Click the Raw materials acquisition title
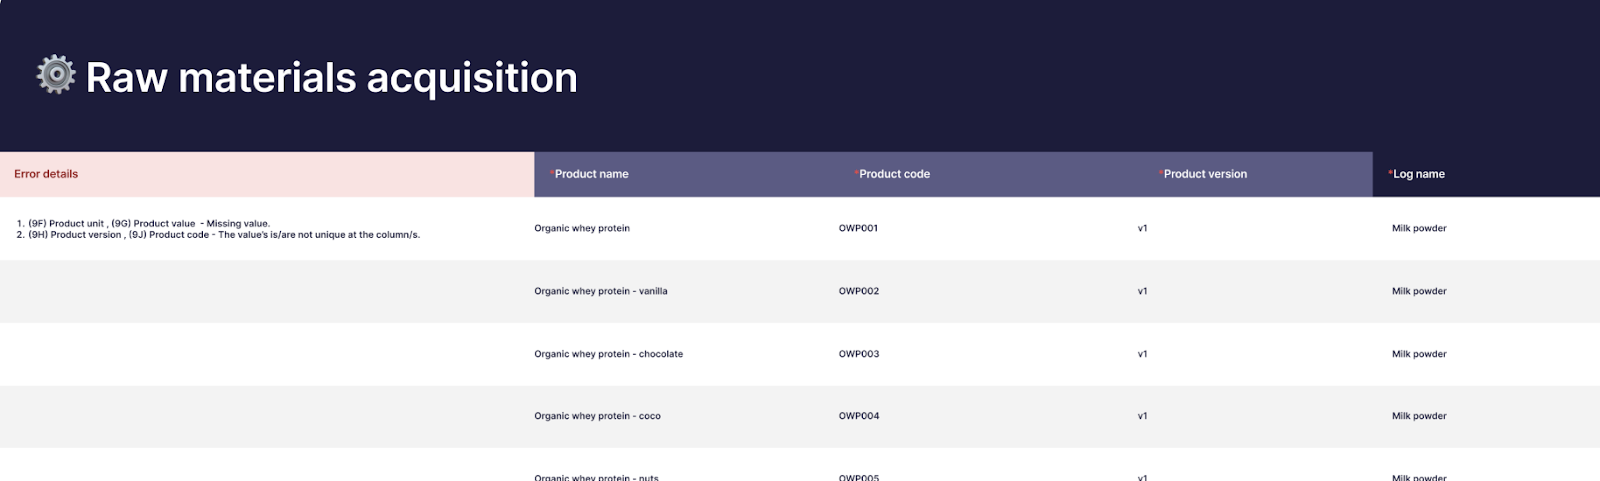 331,78
